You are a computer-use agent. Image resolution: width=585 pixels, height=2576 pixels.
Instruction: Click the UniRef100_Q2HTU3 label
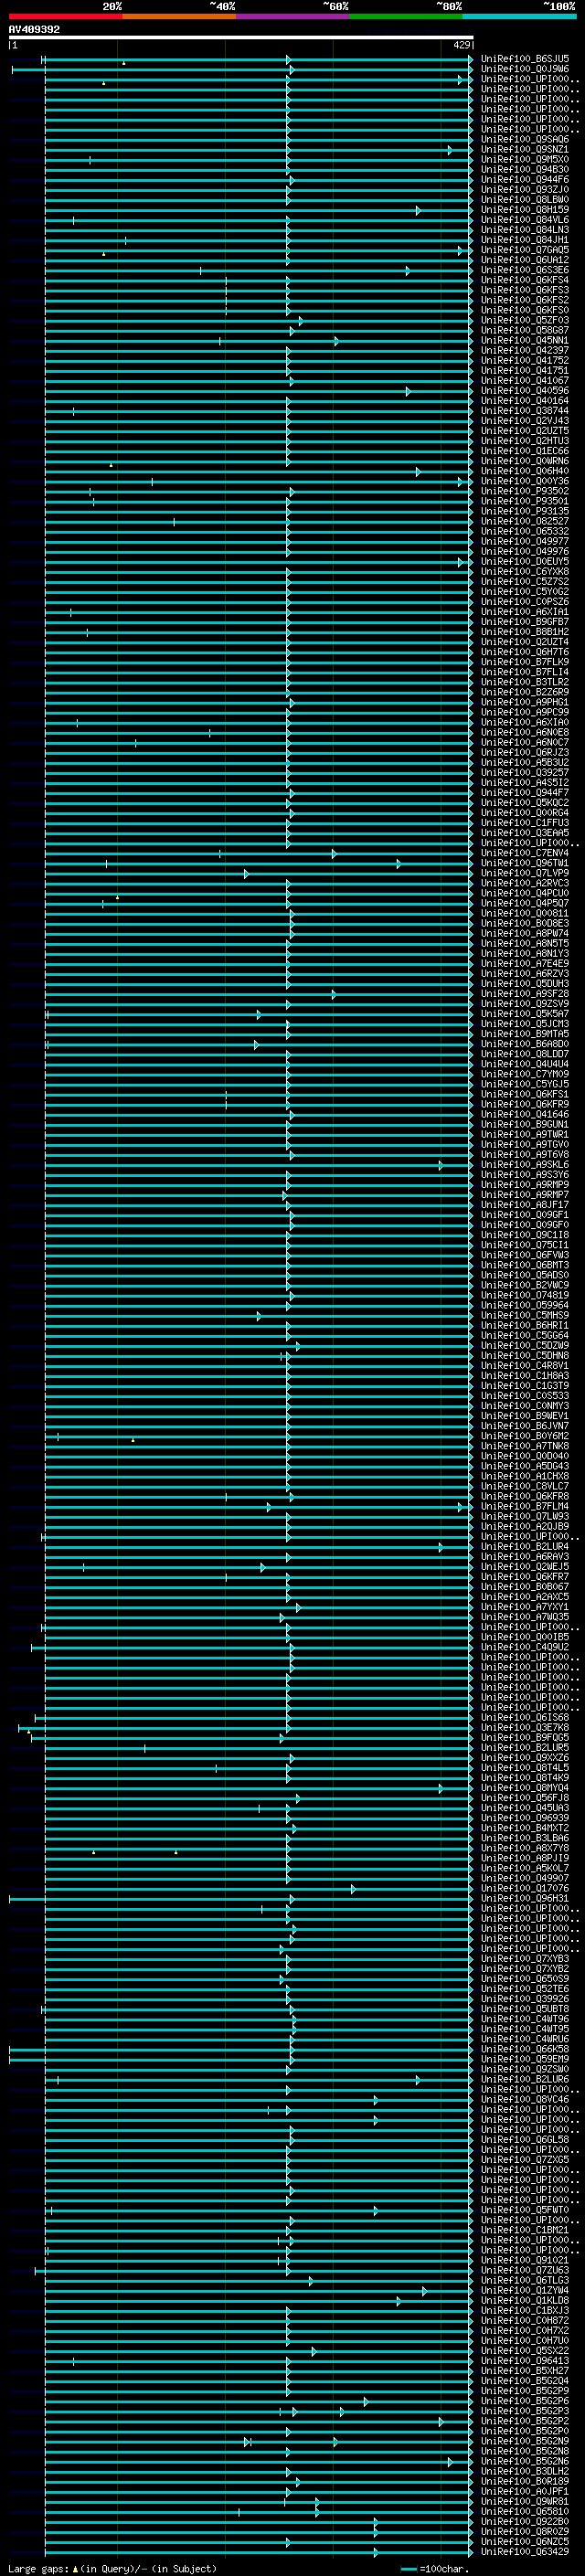[x=525, y=441]
